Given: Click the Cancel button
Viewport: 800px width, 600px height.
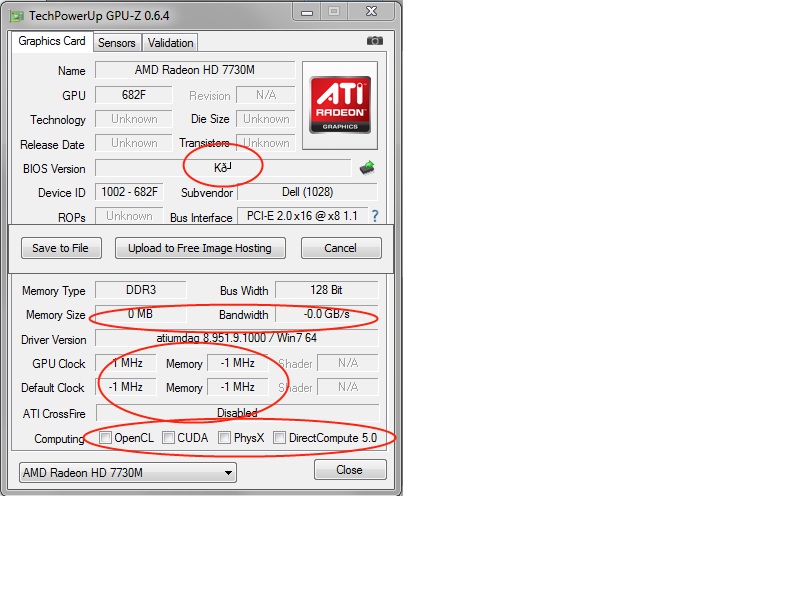Looking at the screenshot, I should tap(341, 248).
